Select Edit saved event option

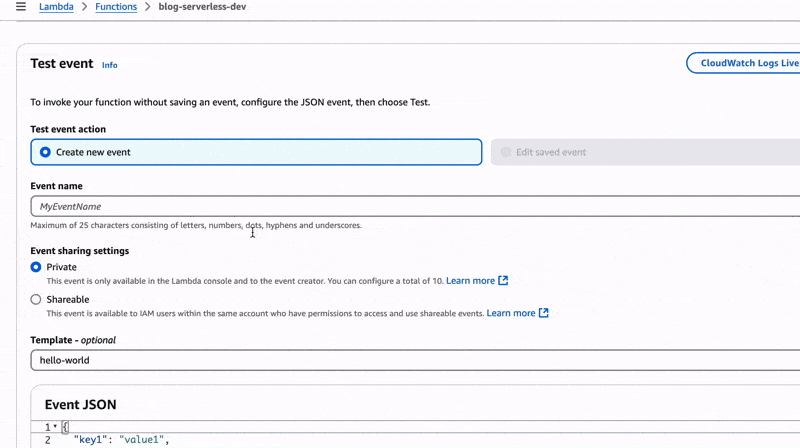tap(645, 152)
